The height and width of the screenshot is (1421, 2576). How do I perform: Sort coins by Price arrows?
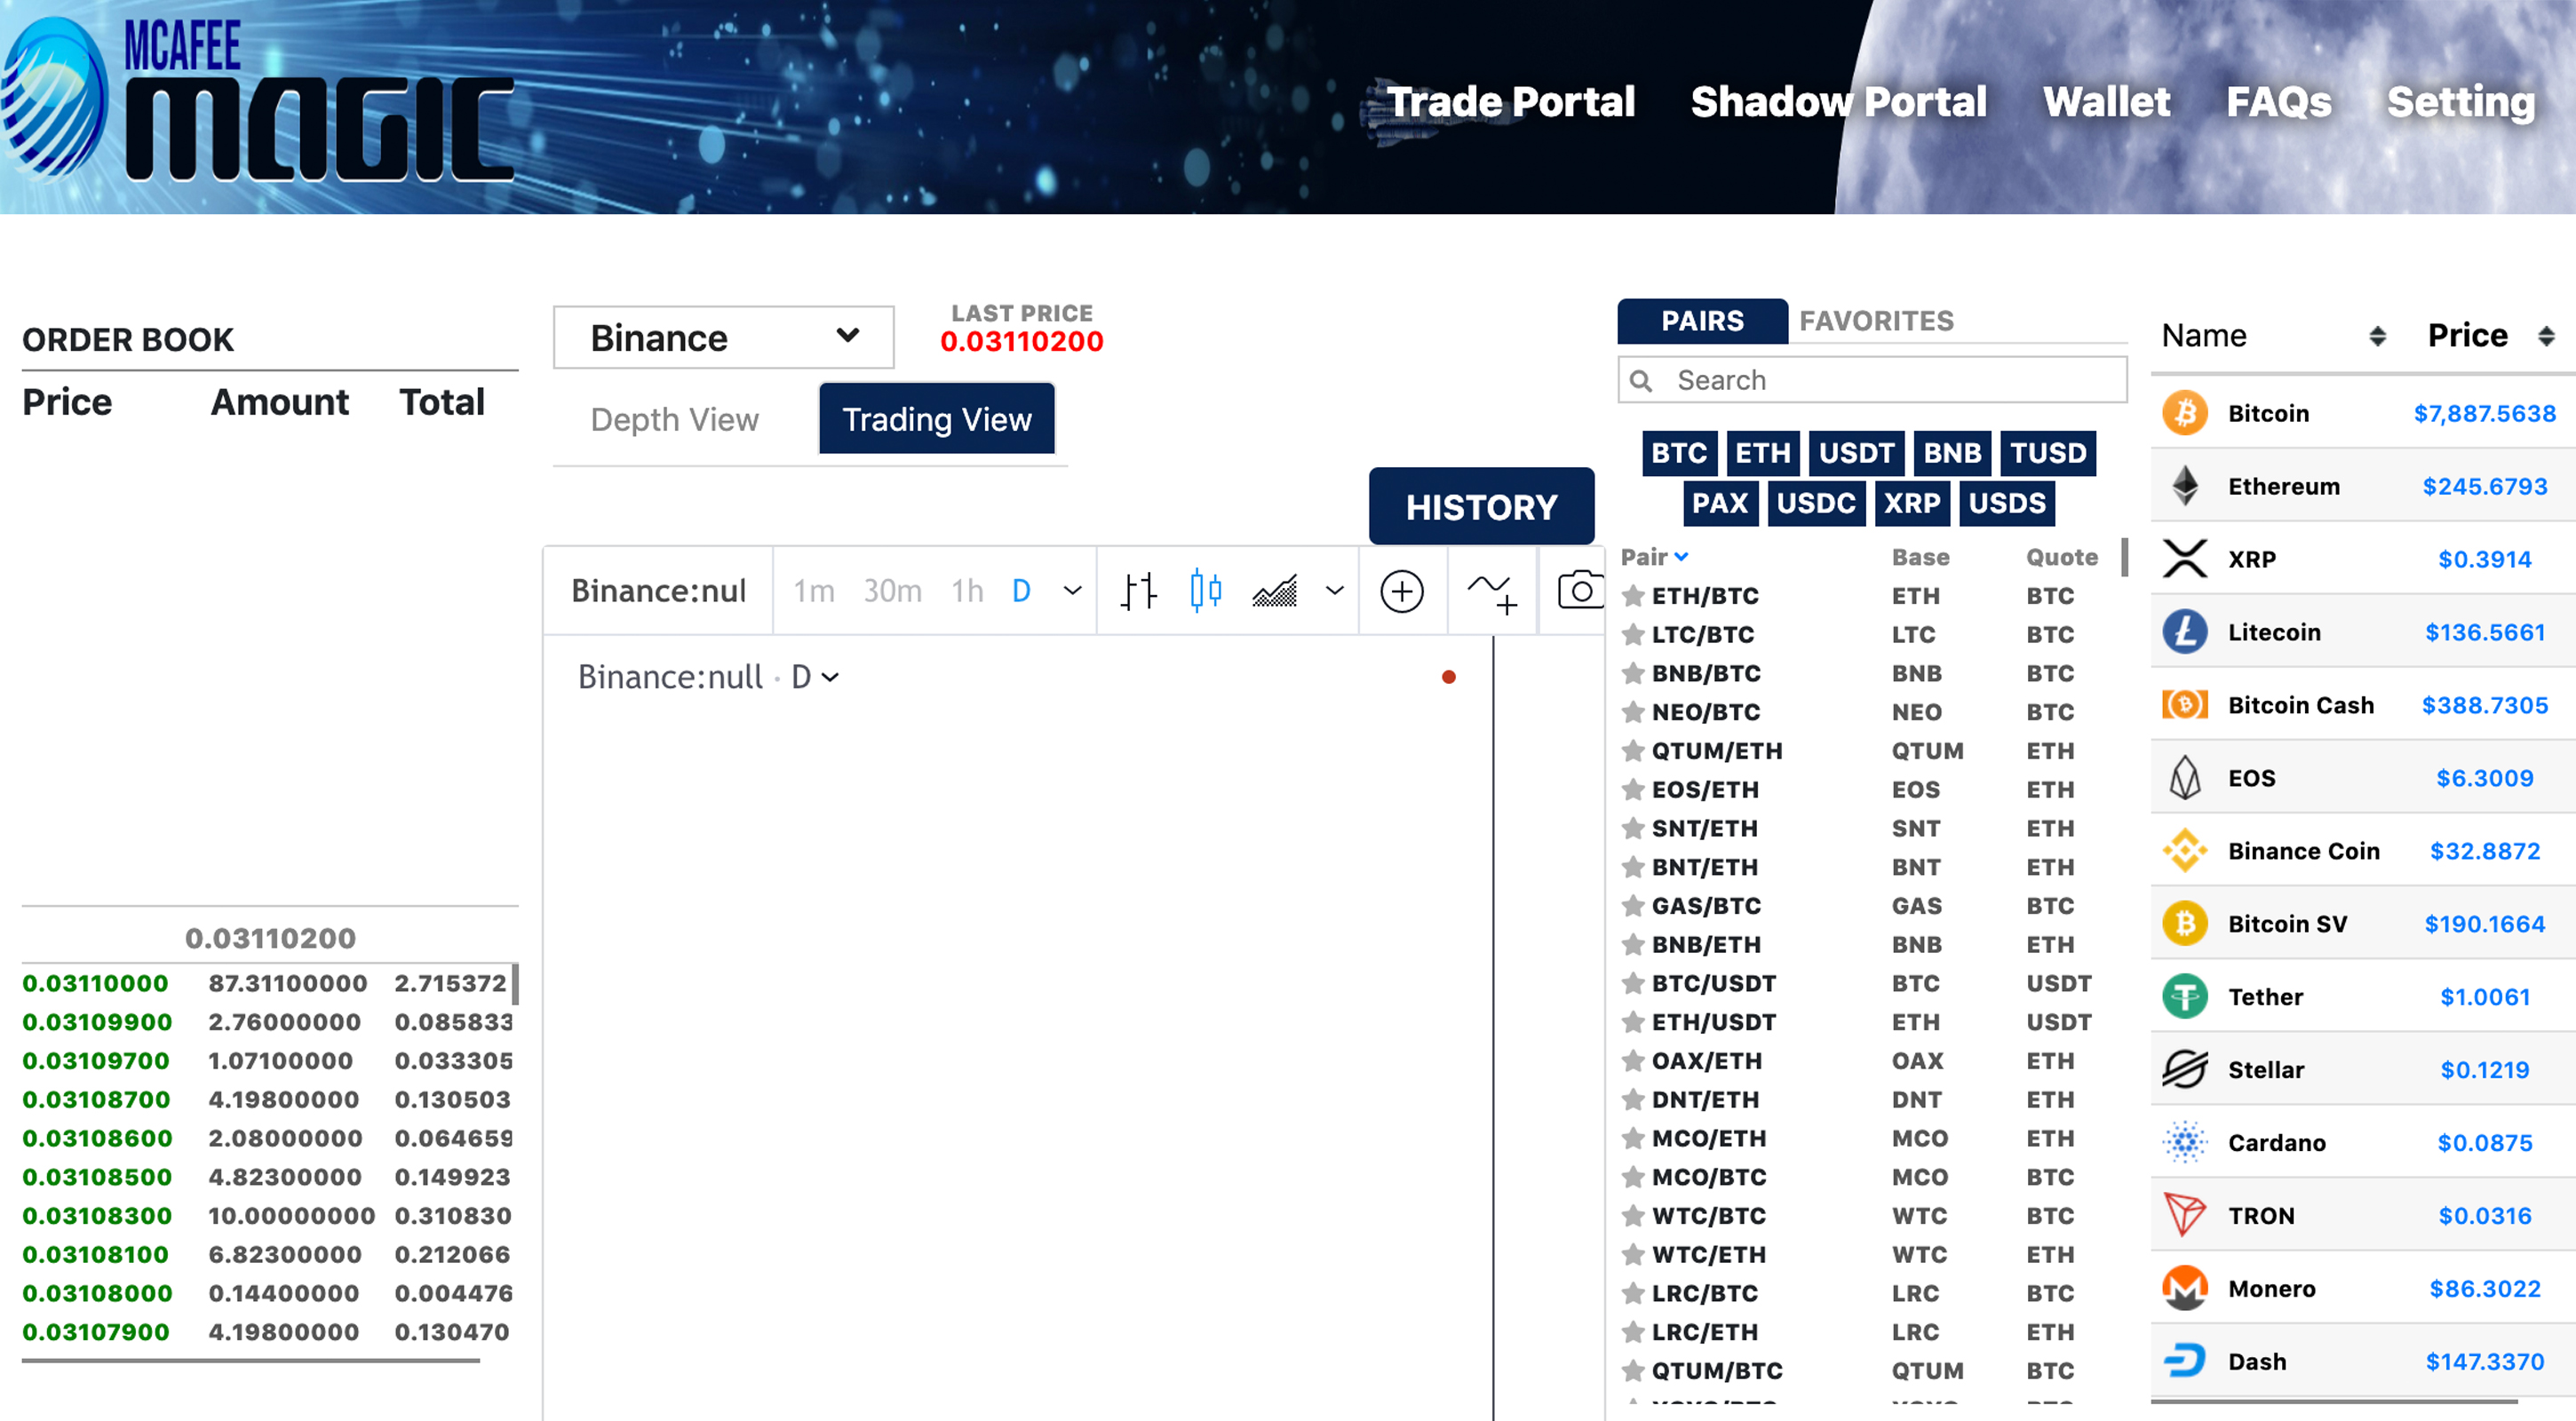tap(2546, 336)
